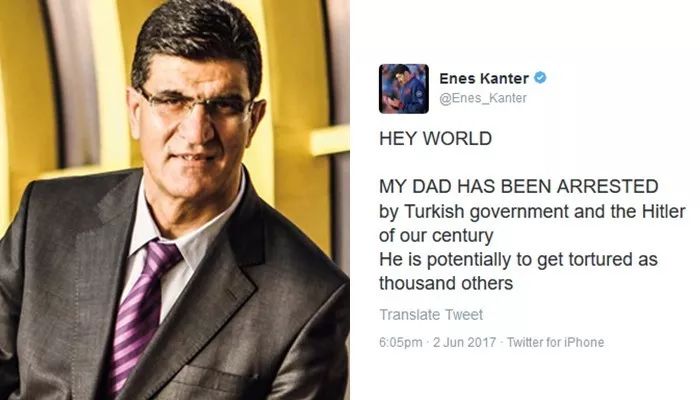Visit the @Enes_Kanter handle link
Viewport: 700px width, 400px height.
483,98
